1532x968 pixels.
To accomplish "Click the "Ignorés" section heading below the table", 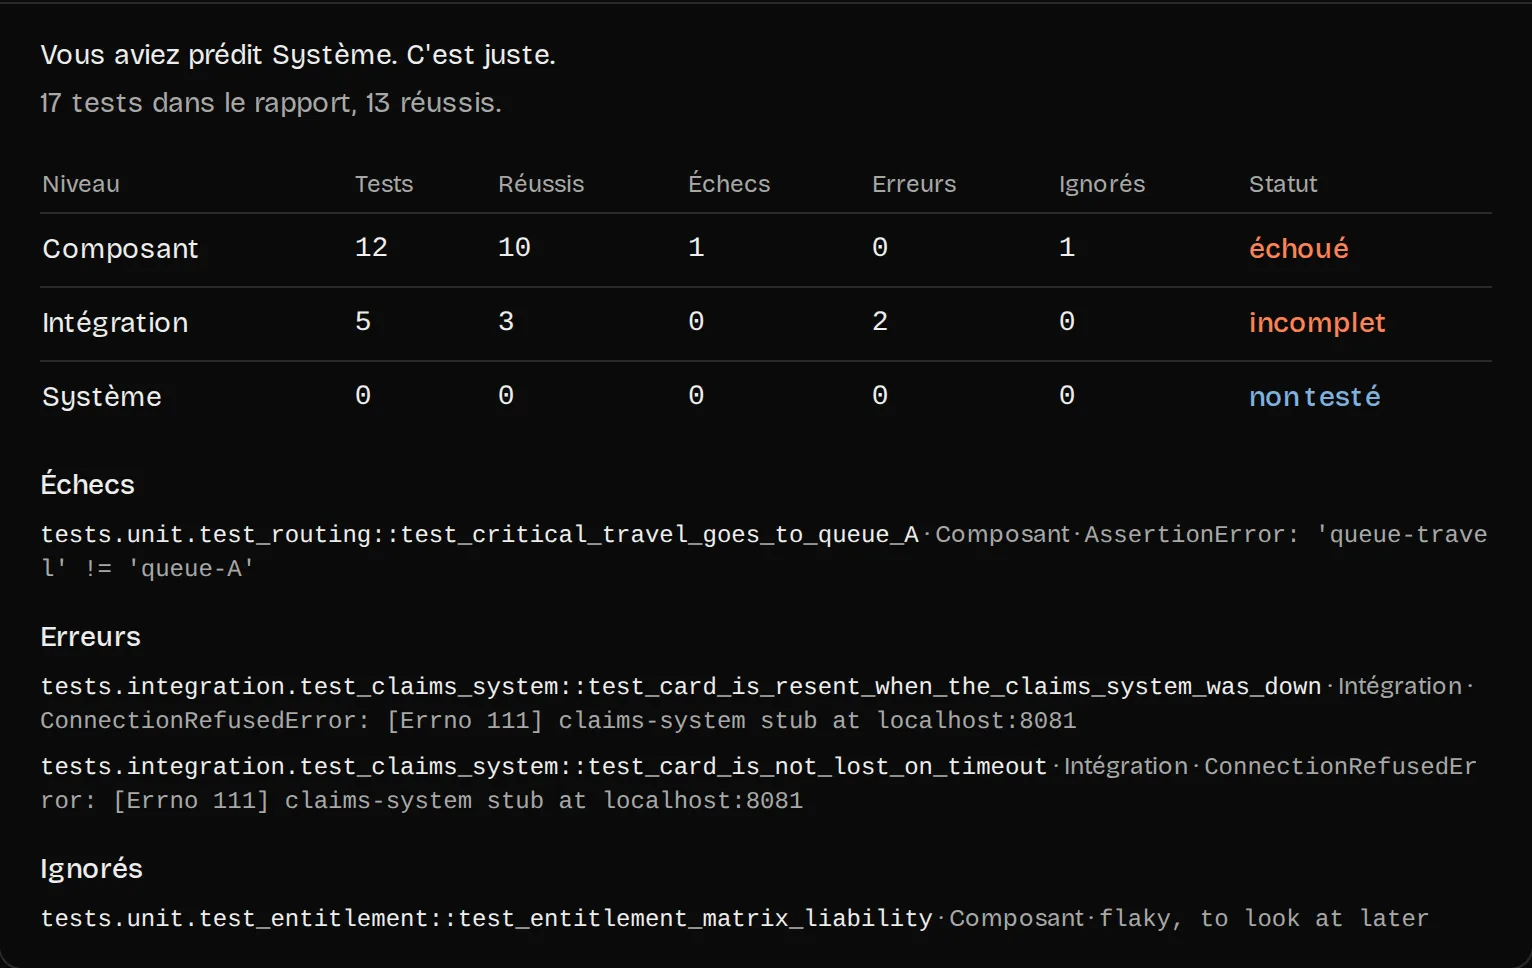I will coord(91,869).
